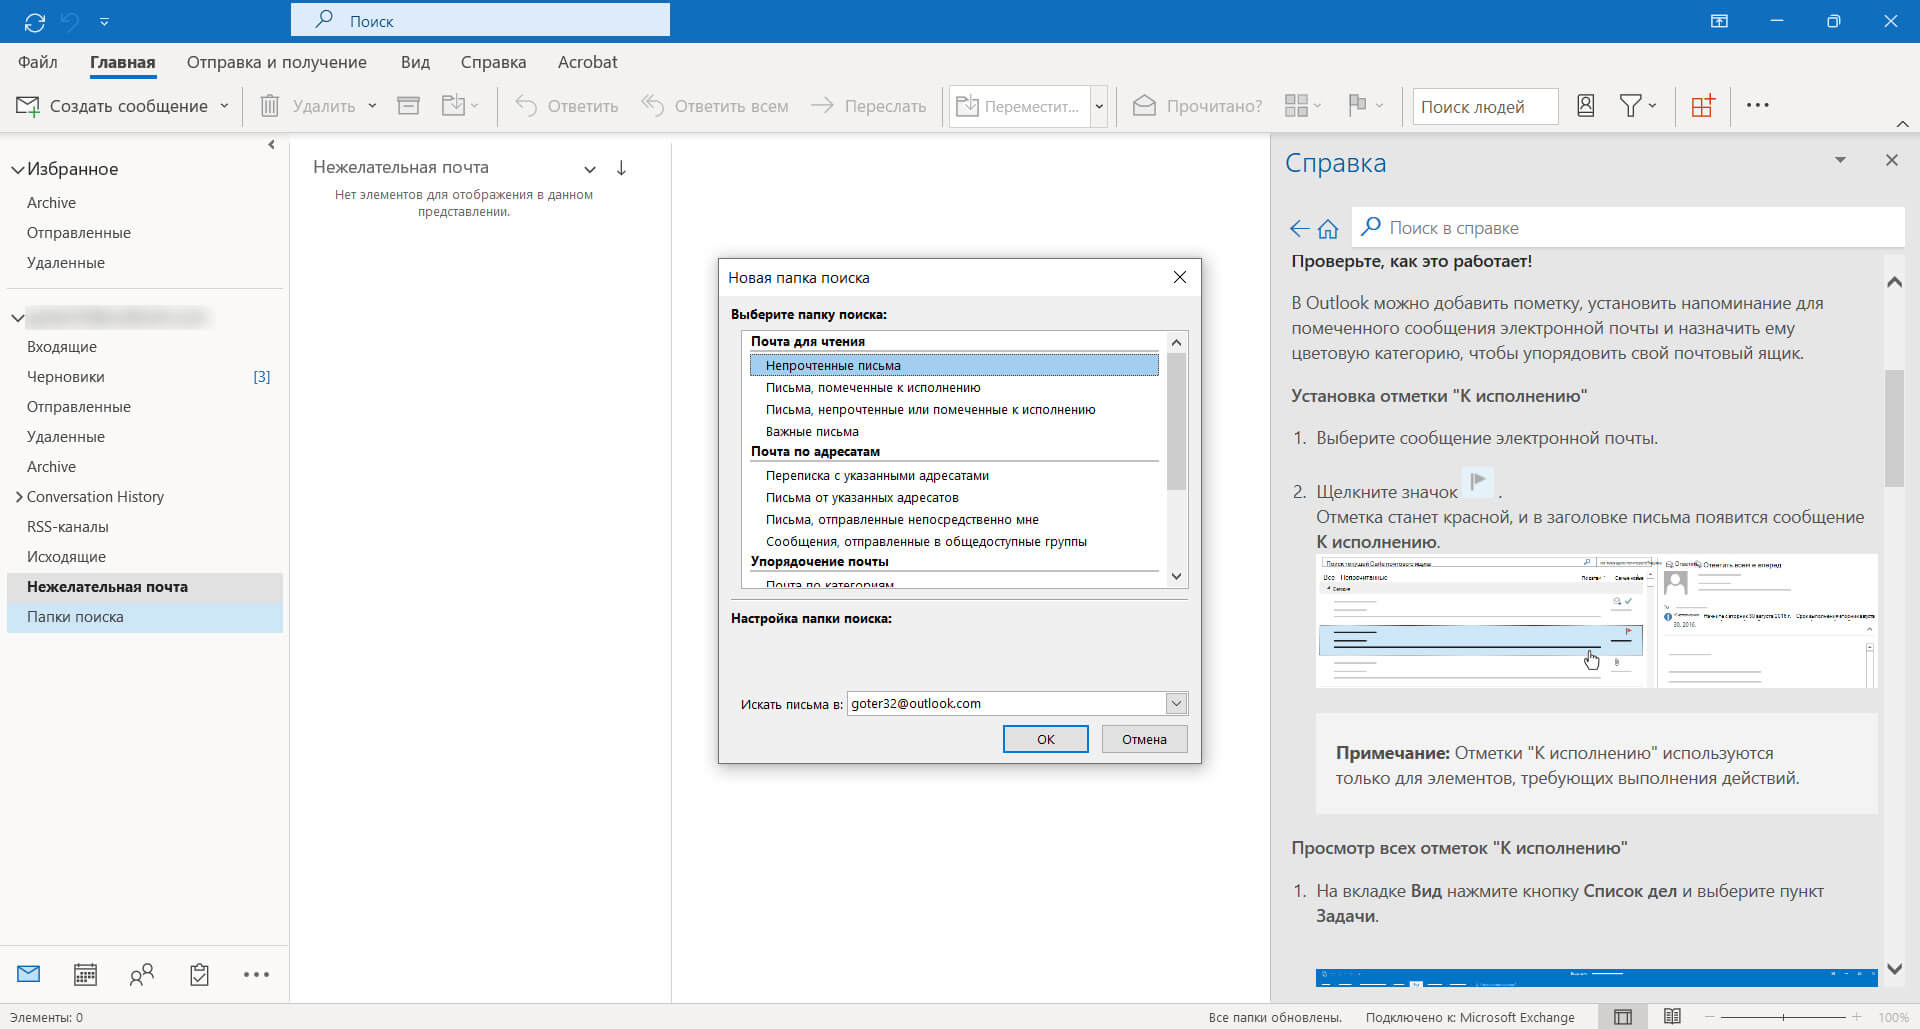Click the Help pane back arrow
Image resolution: width=1920 pixels, height=1029 pixels.
[x=1299, y=229]
